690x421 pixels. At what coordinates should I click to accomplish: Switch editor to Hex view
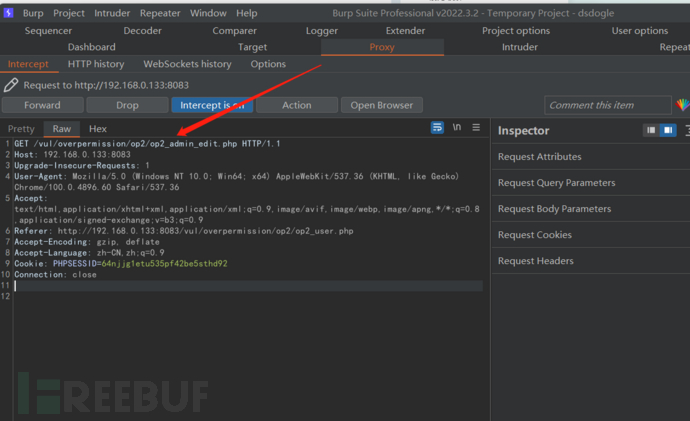point(98,129)
